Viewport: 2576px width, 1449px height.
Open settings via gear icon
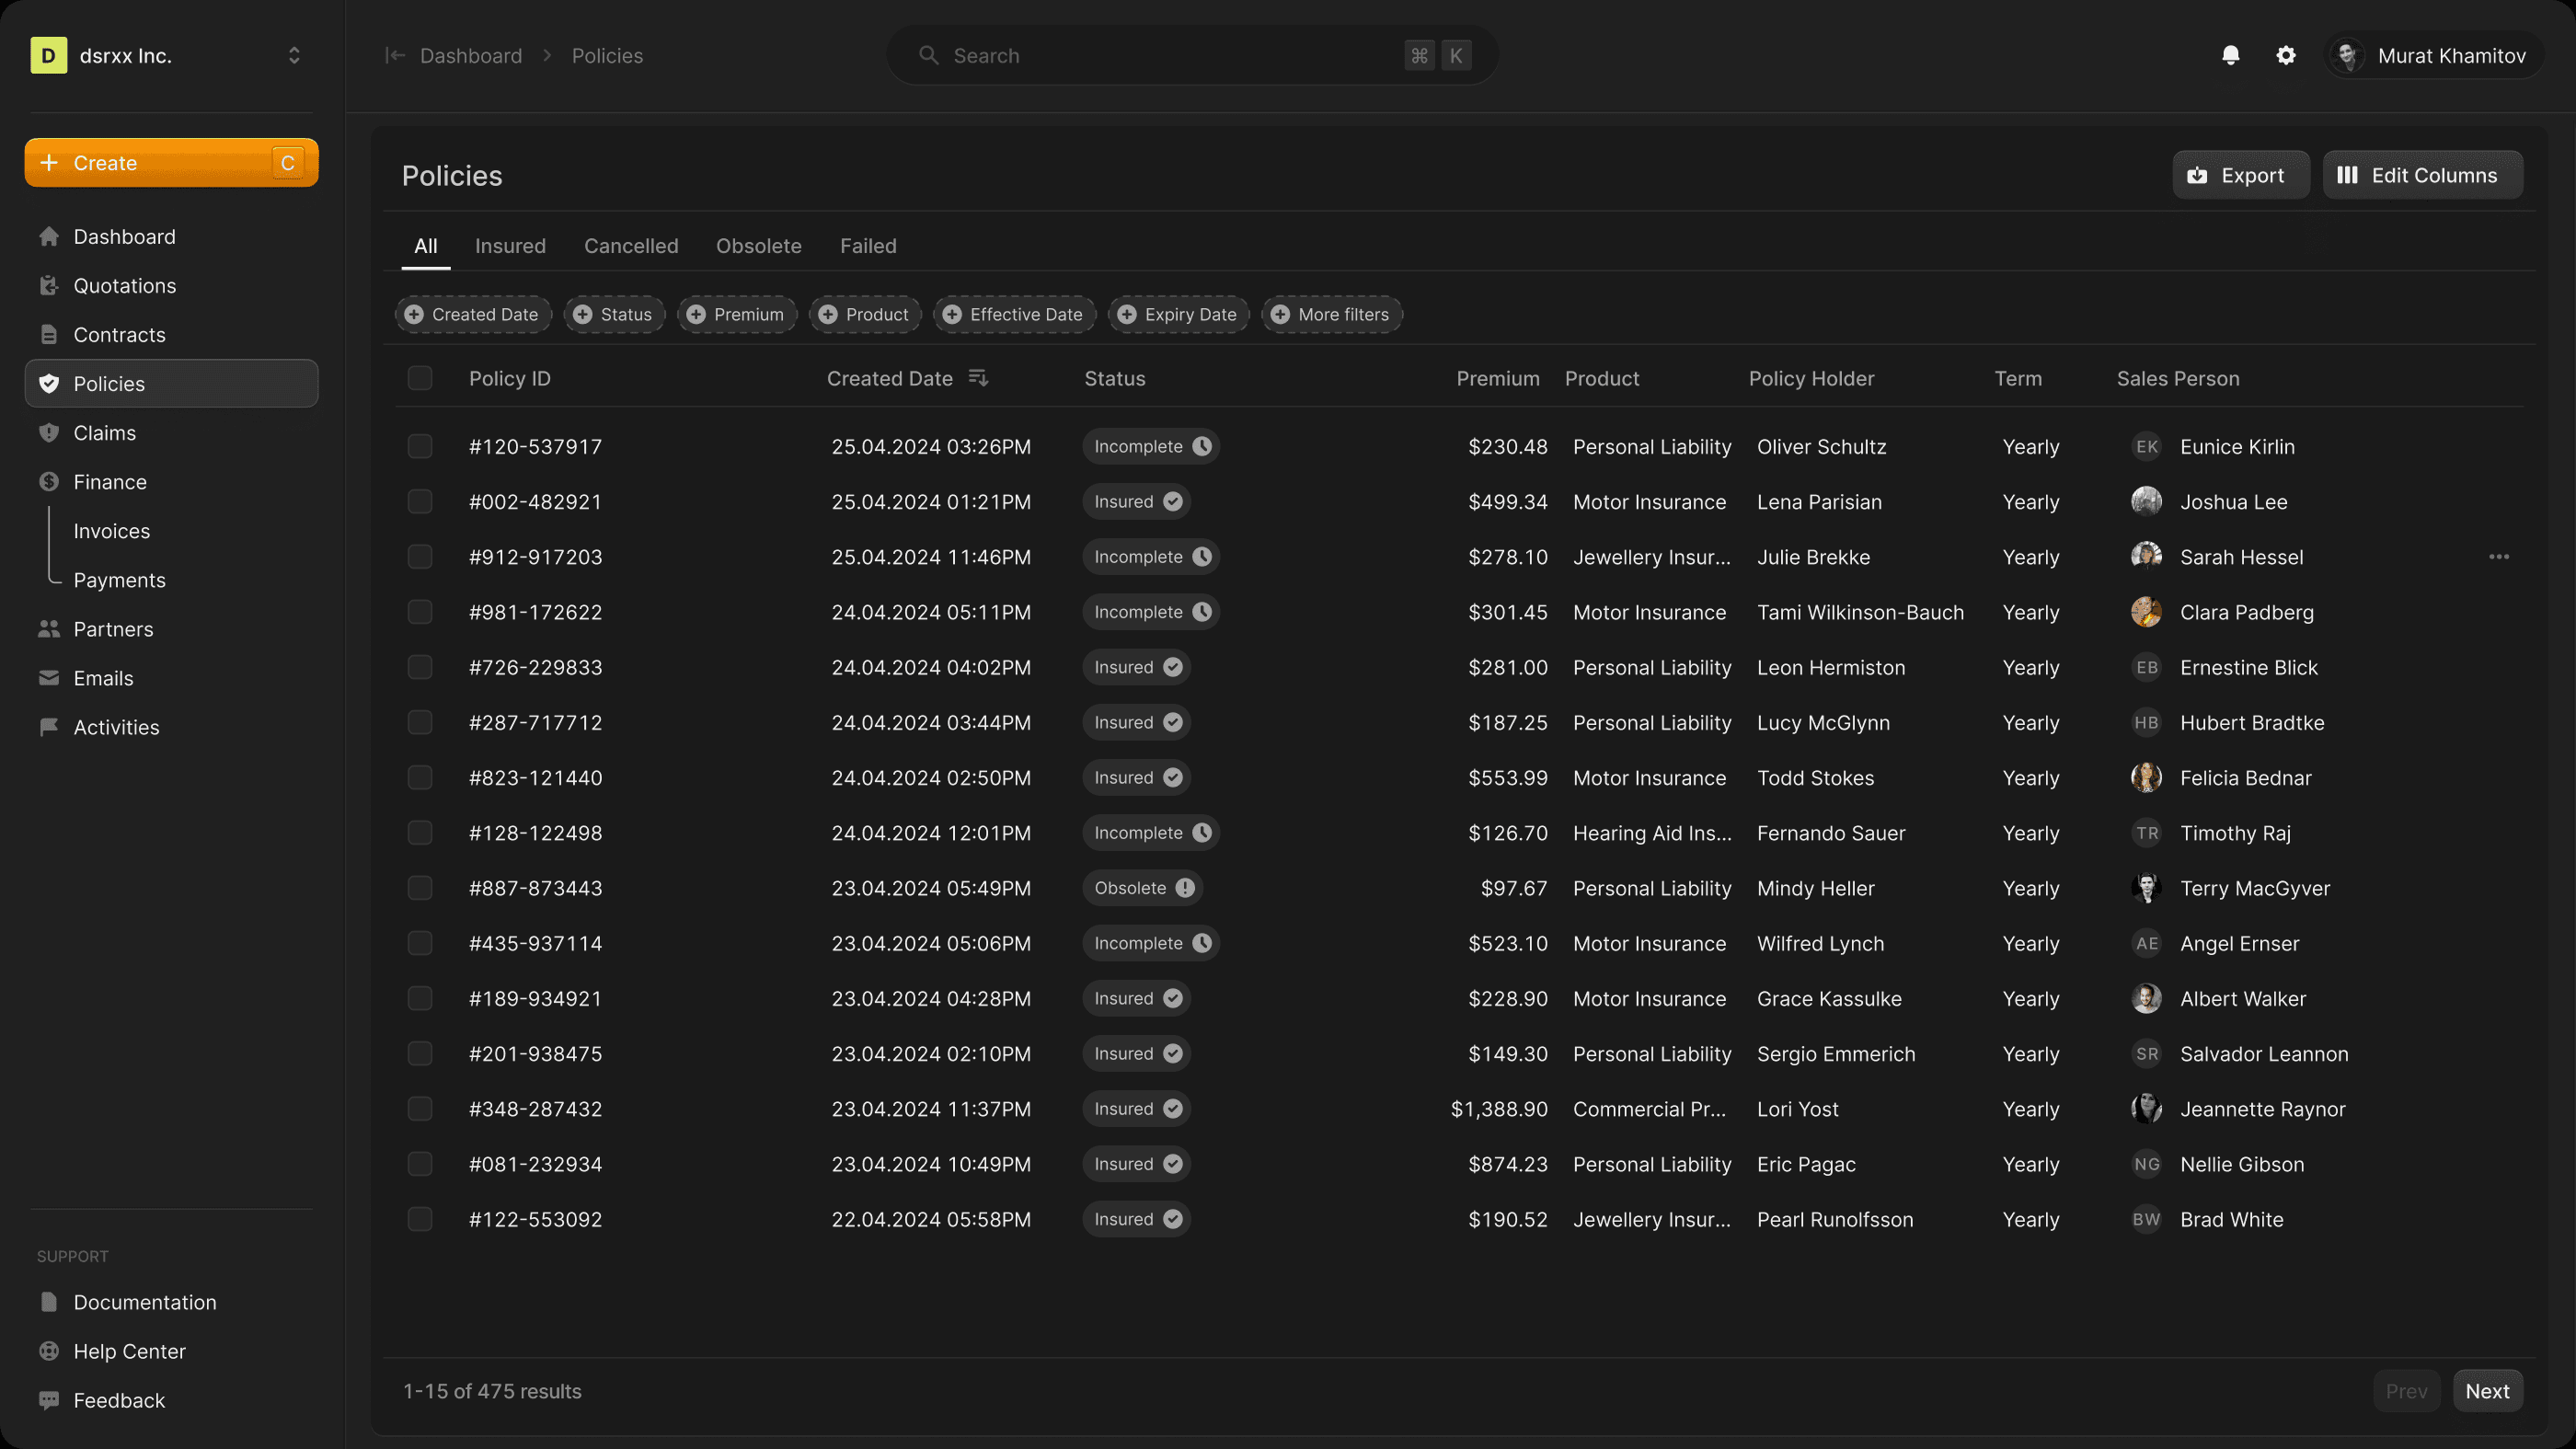(2285, 55)
